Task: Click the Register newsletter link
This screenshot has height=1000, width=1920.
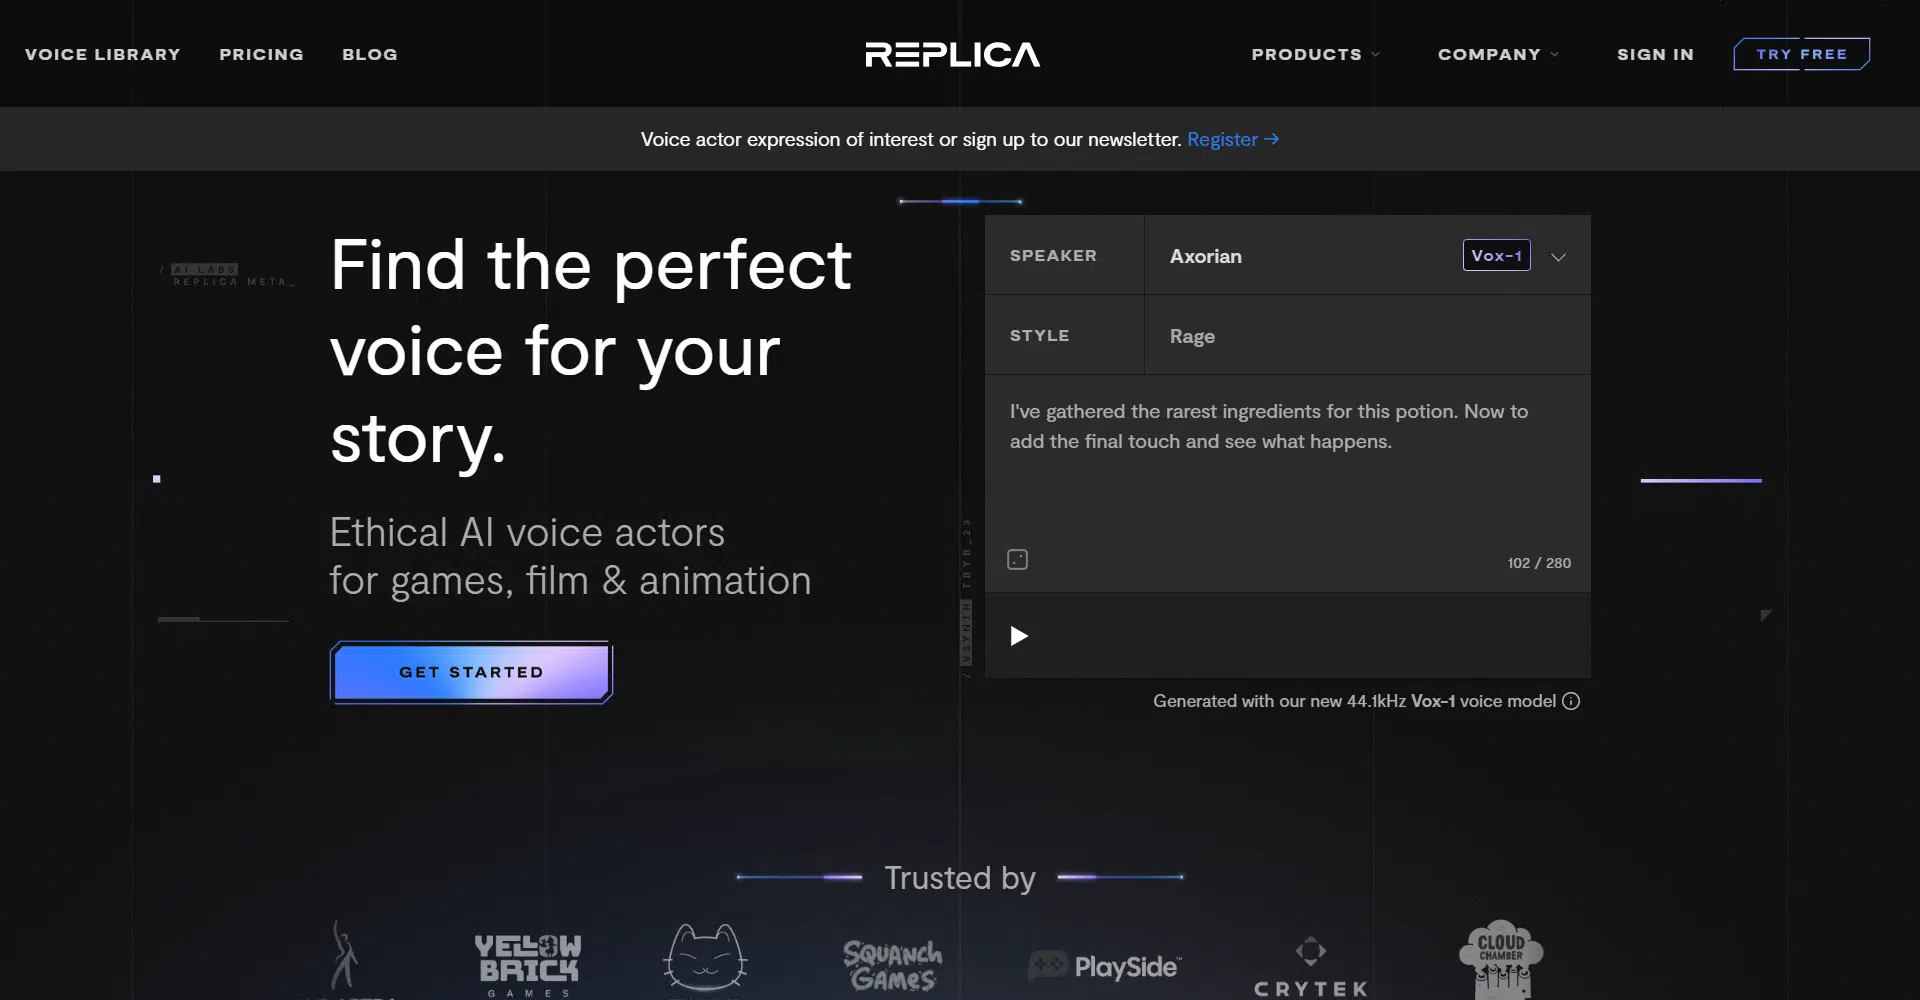Action: click(x=1232, y=139)
